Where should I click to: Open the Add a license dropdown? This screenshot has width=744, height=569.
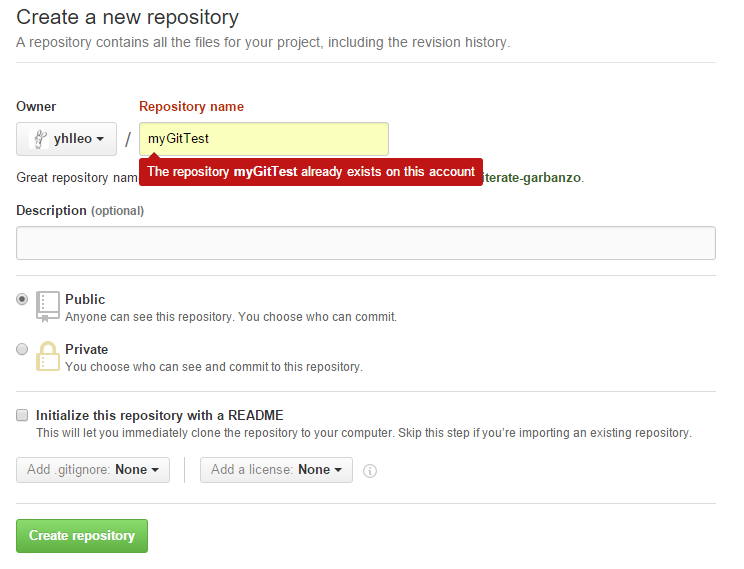tap(276, 470)
